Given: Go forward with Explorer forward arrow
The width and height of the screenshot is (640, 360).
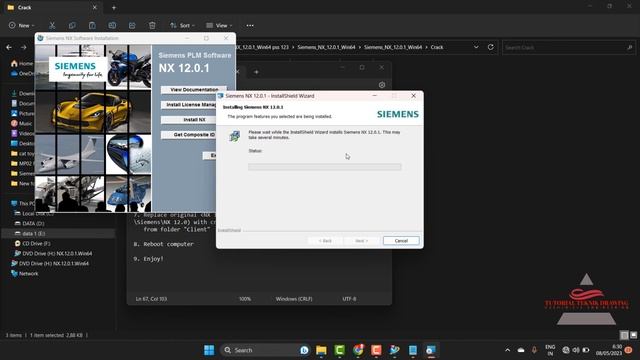Looking at the screenshot, I should tap(24, 47).
